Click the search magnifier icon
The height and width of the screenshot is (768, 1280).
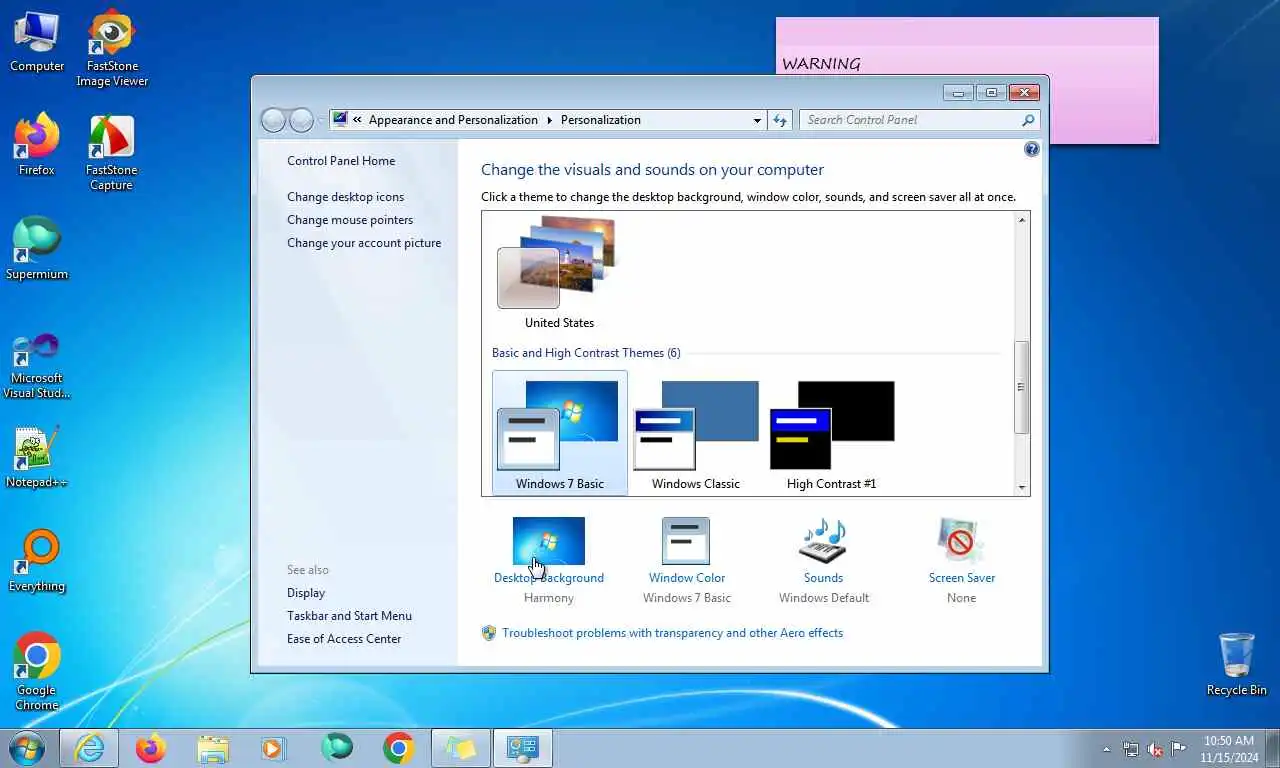(x=1028, y=120)
